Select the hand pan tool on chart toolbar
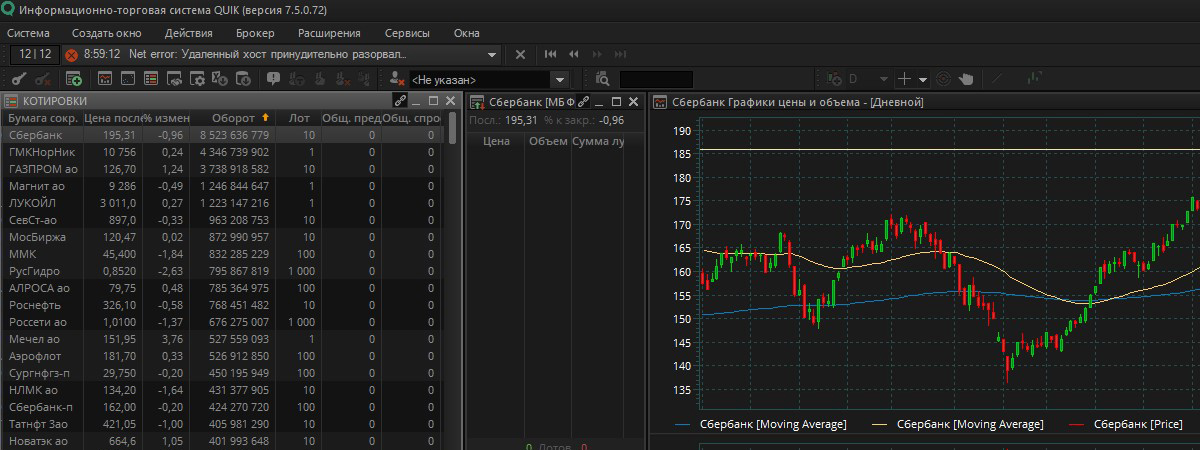 (x=966, y=79)
